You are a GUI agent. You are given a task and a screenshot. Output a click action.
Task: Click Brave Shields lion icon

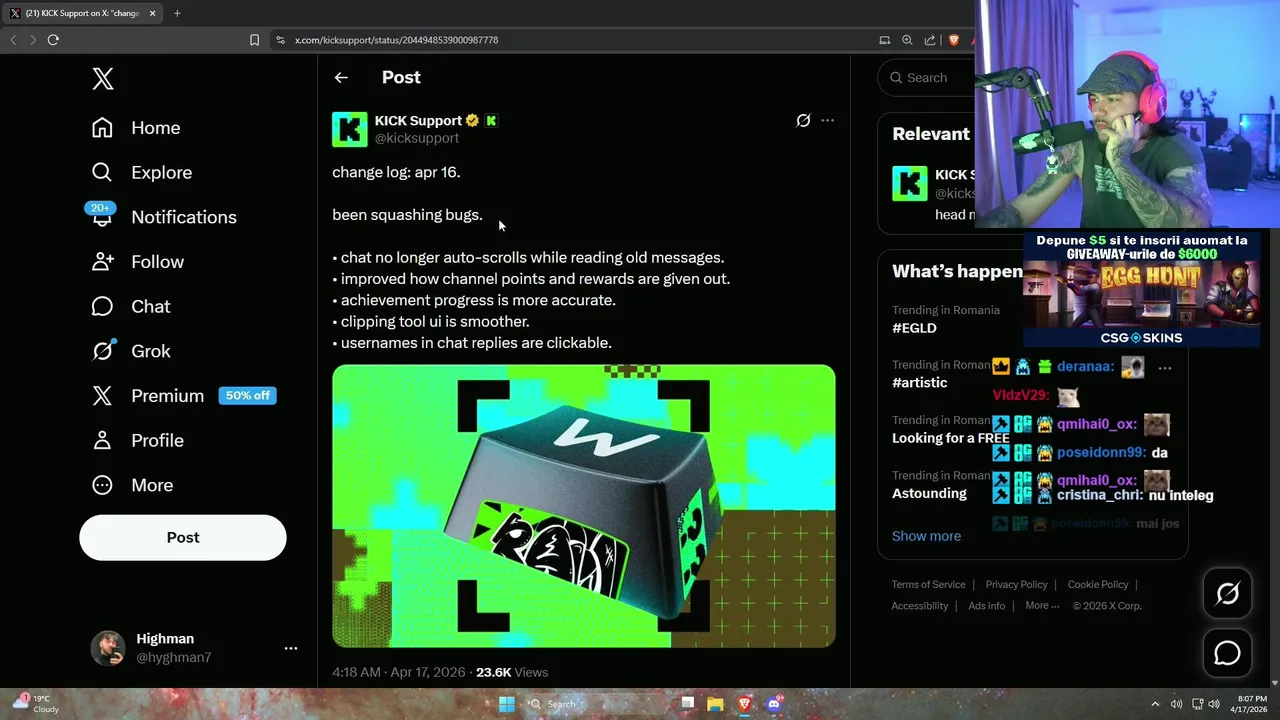953,40
